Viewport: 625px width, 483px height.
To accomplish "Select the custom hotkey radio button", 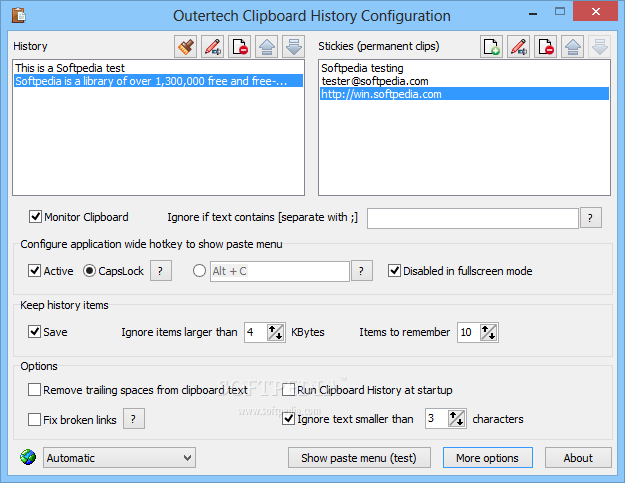I will 199,271.
